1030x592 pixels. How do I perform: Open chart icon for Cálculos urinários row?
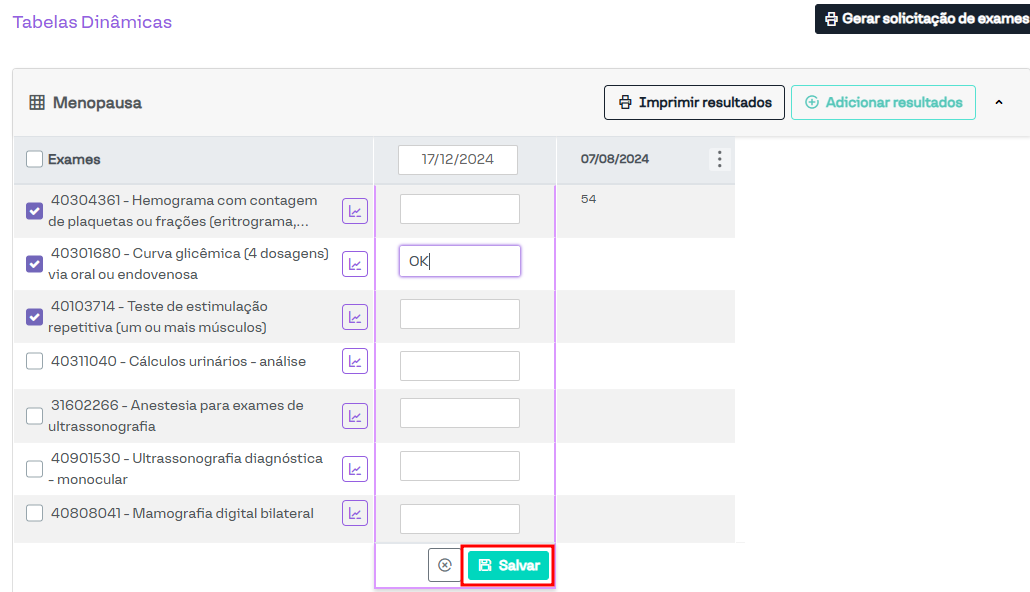pyautogui.click(x=355, y=361)
